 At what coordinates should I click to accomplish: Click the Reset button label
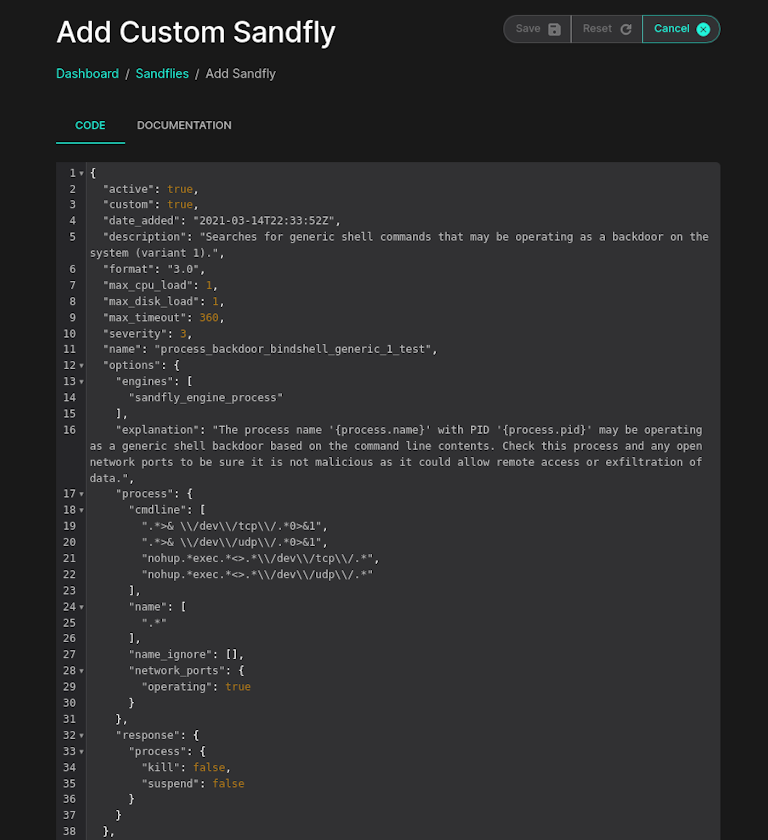(x=597, y=29)
